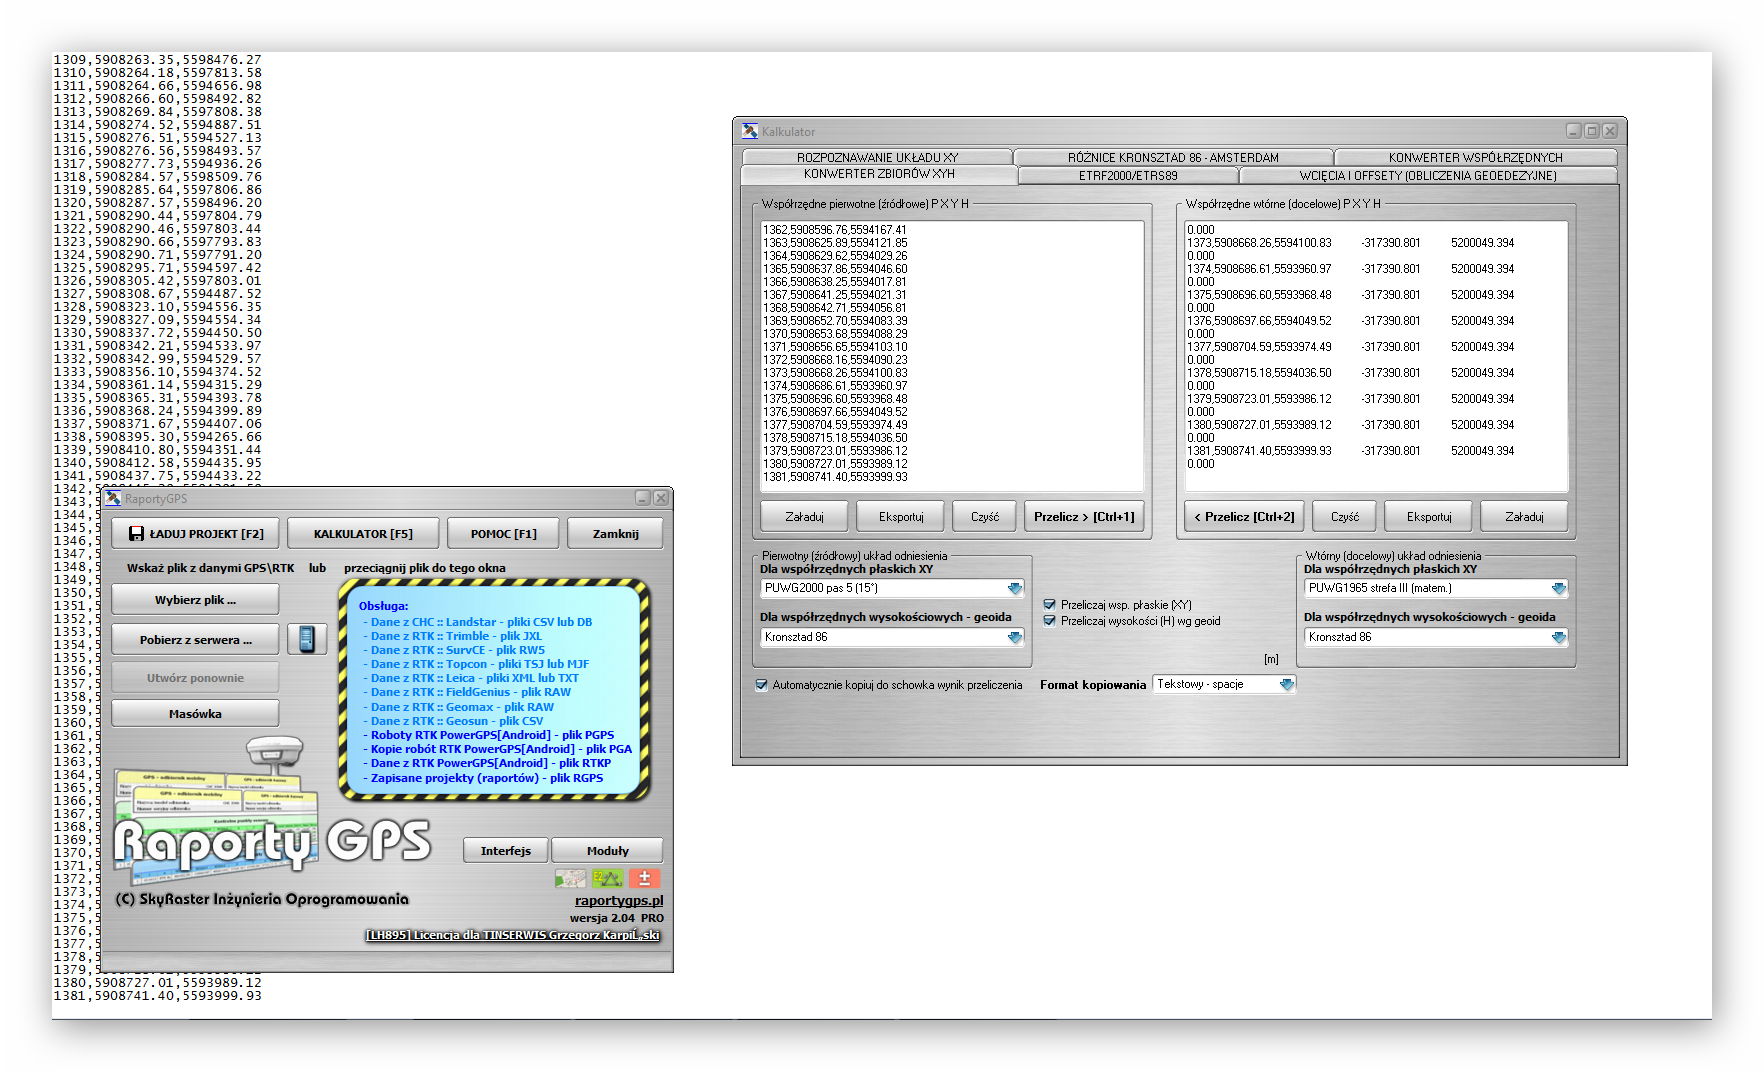The image size is (1764, 1072).
Task: Switch to ETRF2000/ETRS89 tab
Action: [x=1127, y=176]
